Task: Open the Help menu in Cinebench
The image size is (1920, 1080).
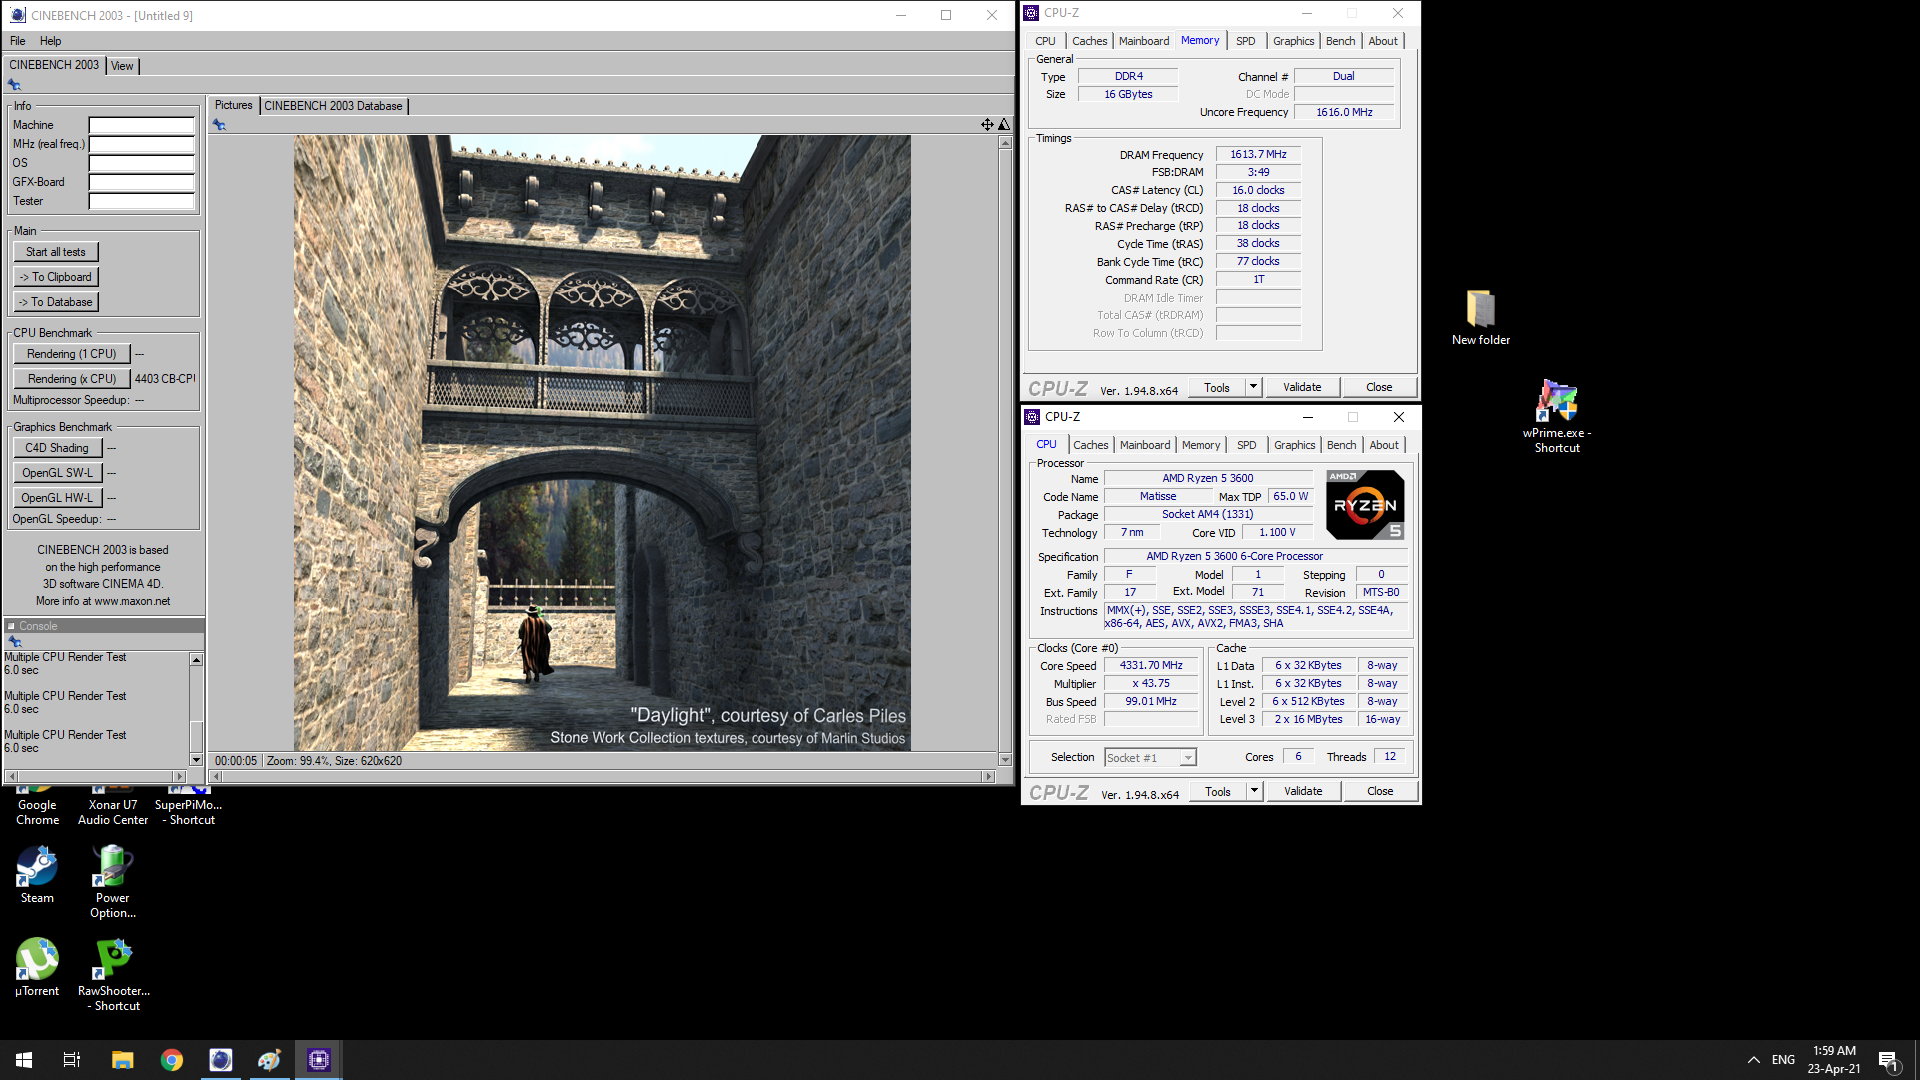Action: (x=51, y=41)
